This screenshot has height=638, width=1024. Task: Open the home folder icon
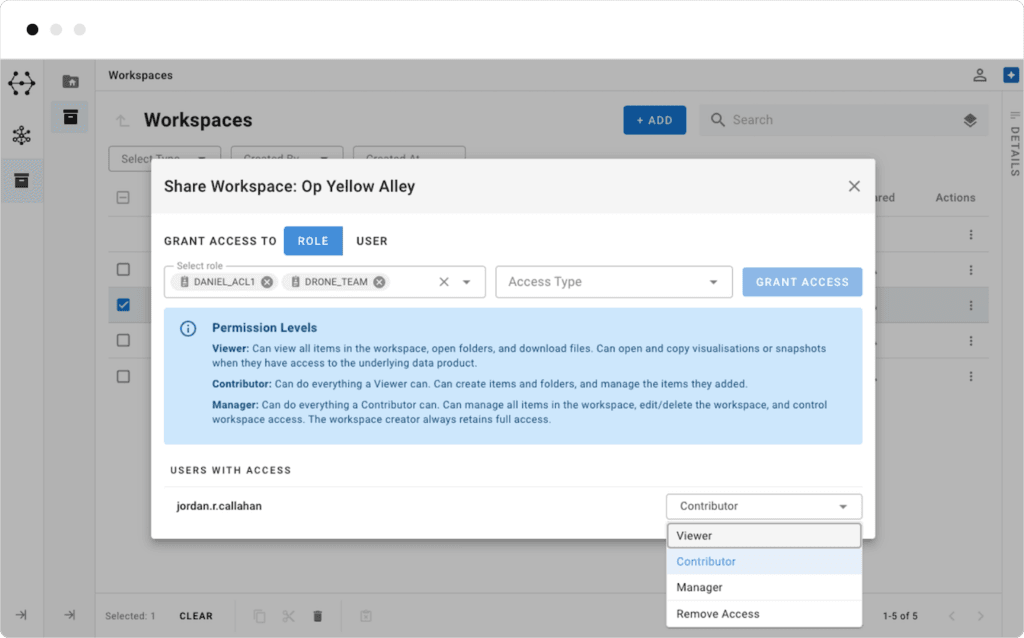(x=71, y=81)
